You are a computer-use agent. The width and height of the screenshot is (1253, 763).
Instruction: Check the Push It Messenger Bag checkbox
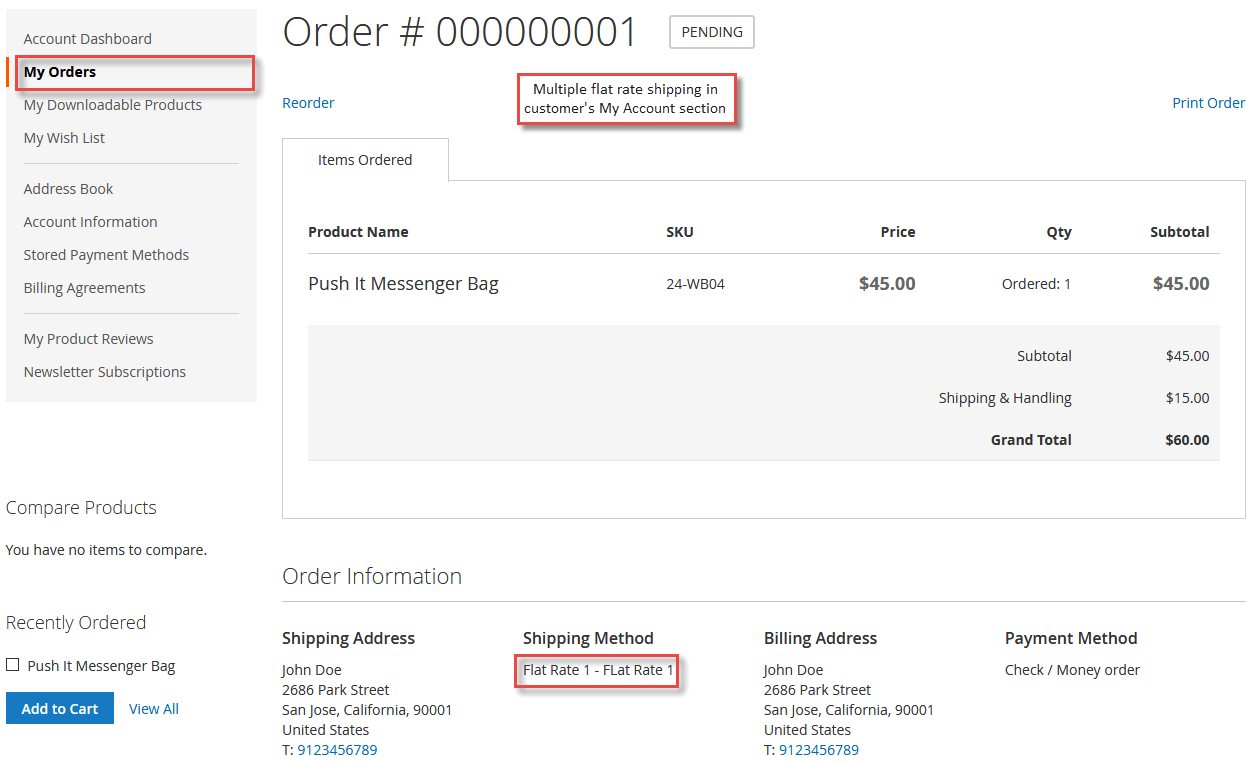coord(11,664)
